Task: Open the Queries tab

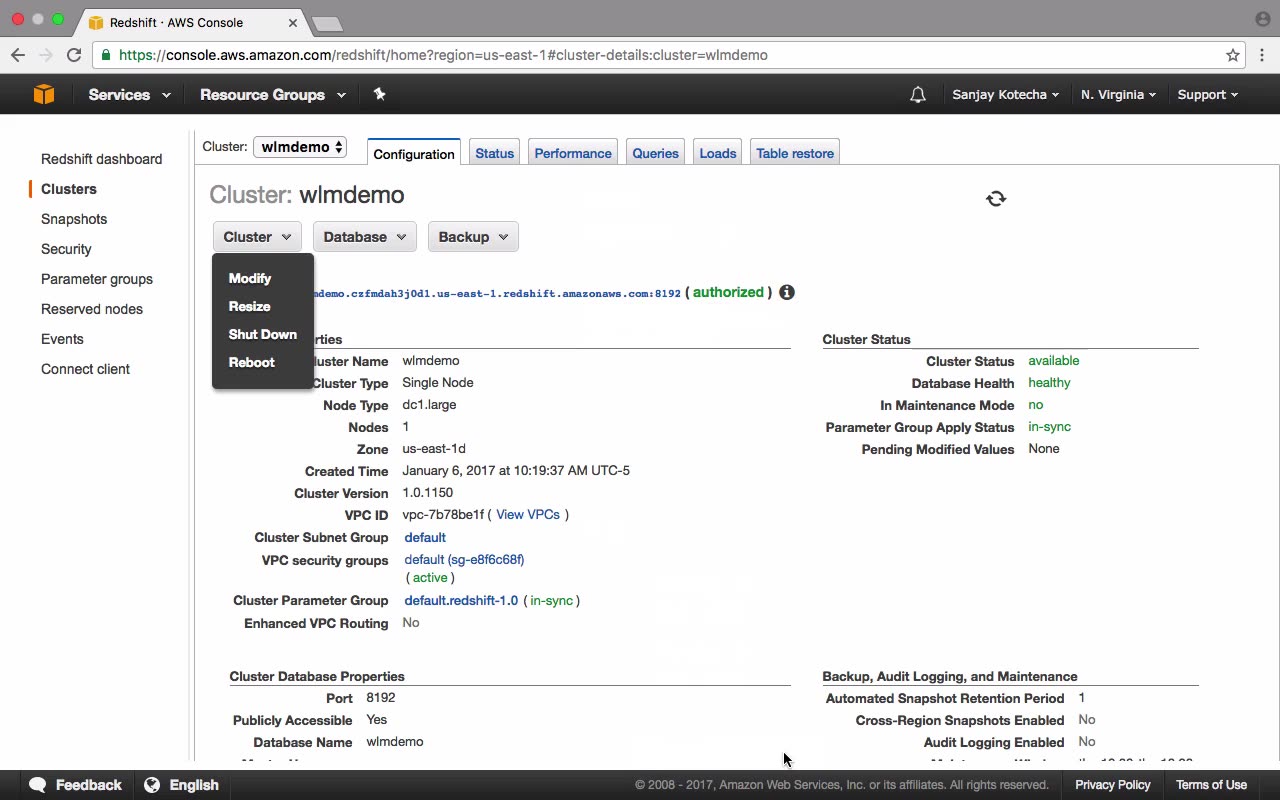Action: coord(656,153)
